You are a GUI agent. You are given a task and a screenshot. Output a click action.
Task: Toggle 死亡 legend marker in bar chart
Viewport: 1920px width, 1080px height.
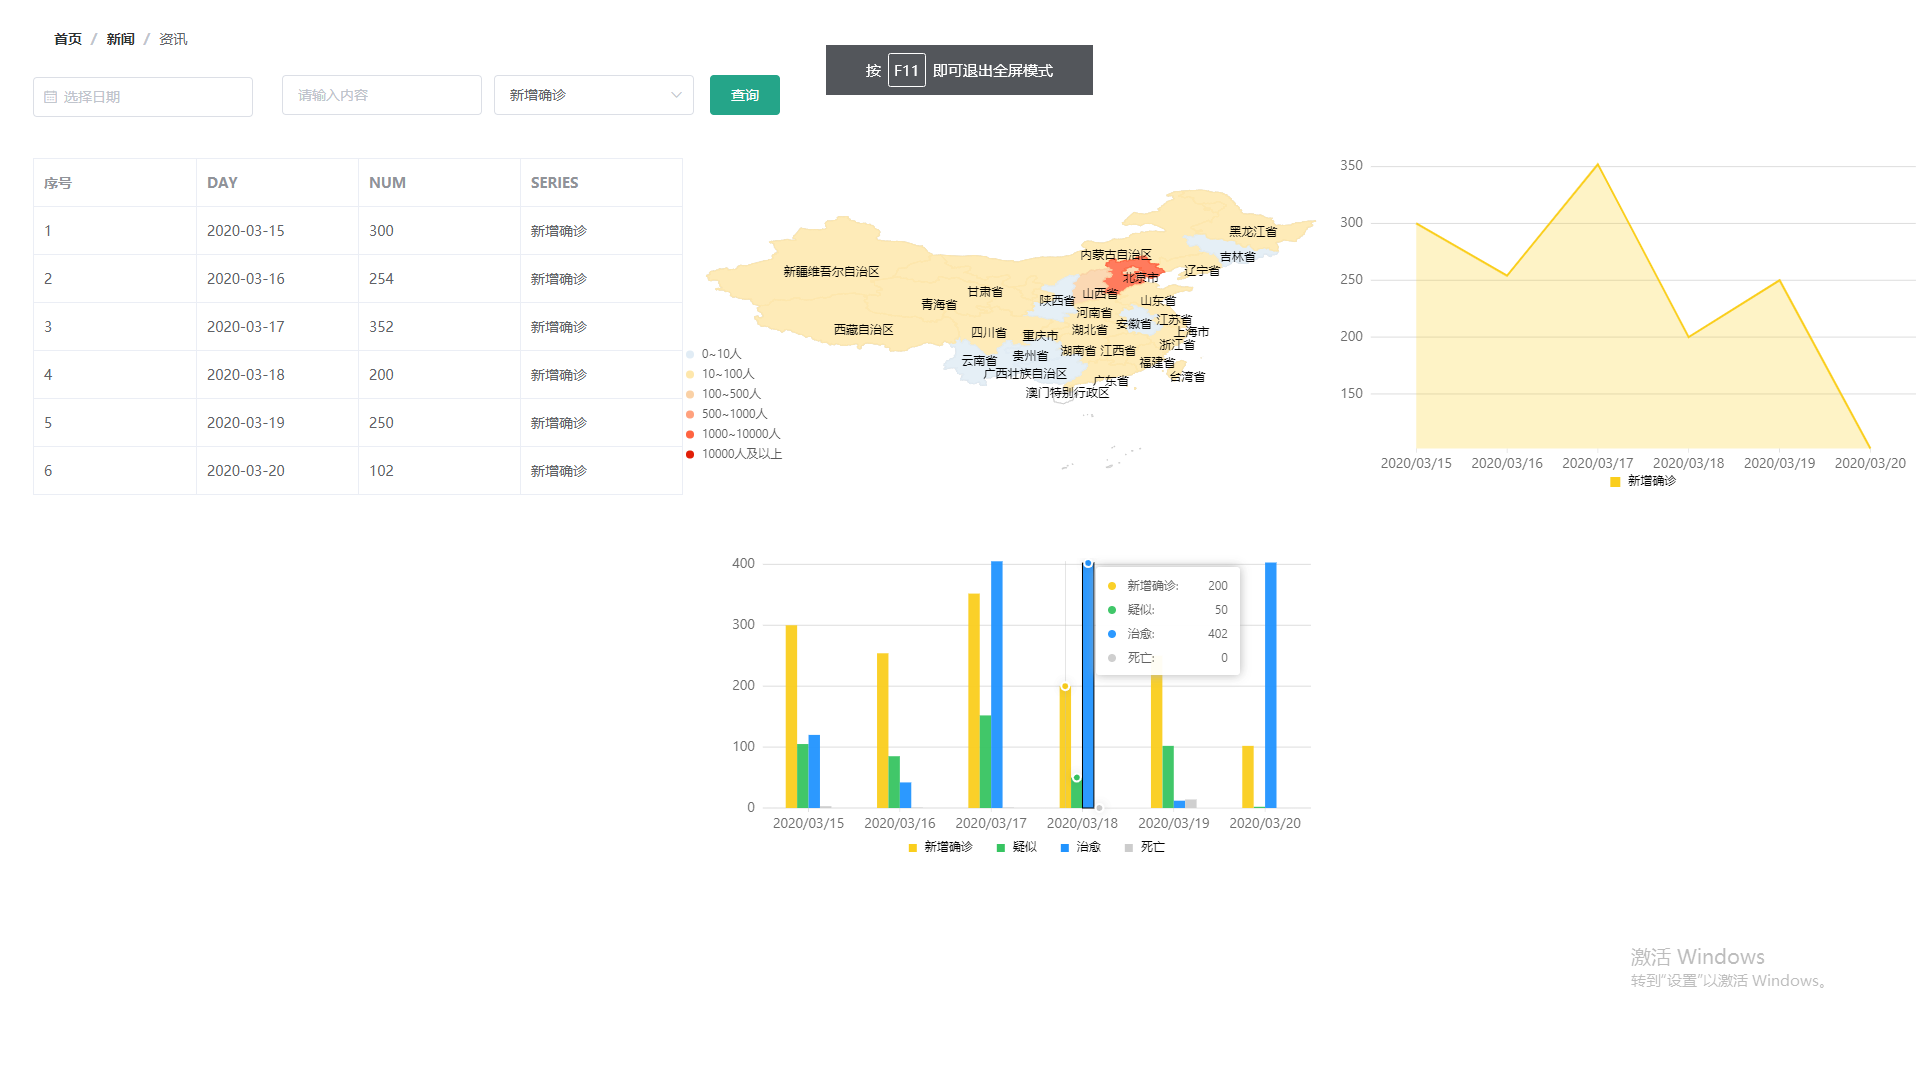click(x=1129, y=847)
